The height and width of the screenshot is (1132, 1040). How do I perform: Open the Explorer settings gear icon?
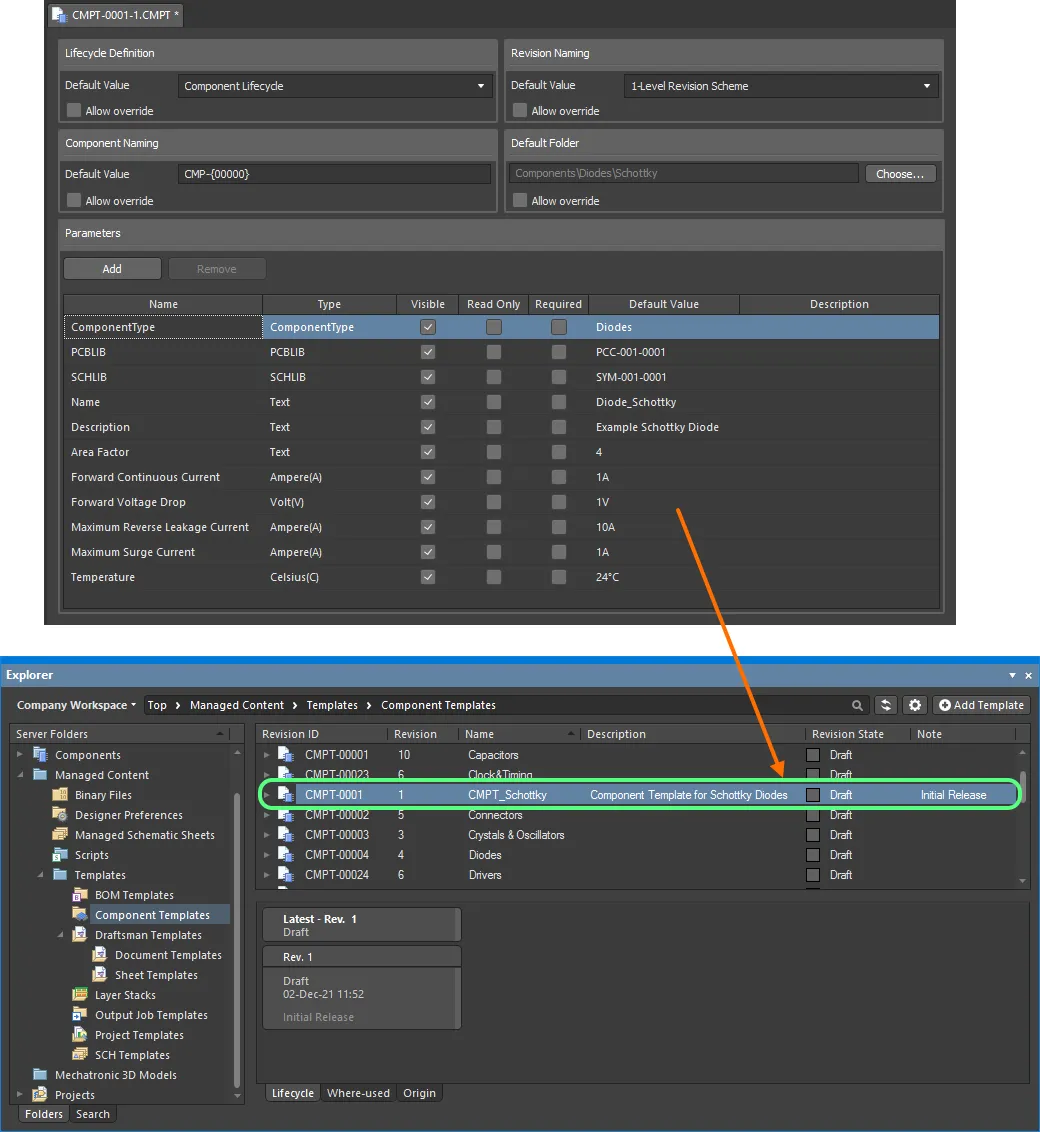click(x=915, y=705)
